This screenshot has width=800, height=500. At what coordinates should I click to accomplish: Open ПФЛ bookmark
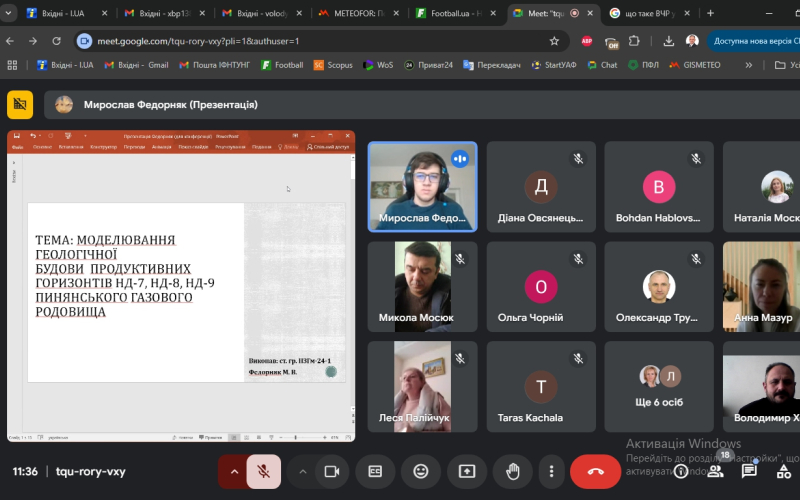[x=643, y=65]
